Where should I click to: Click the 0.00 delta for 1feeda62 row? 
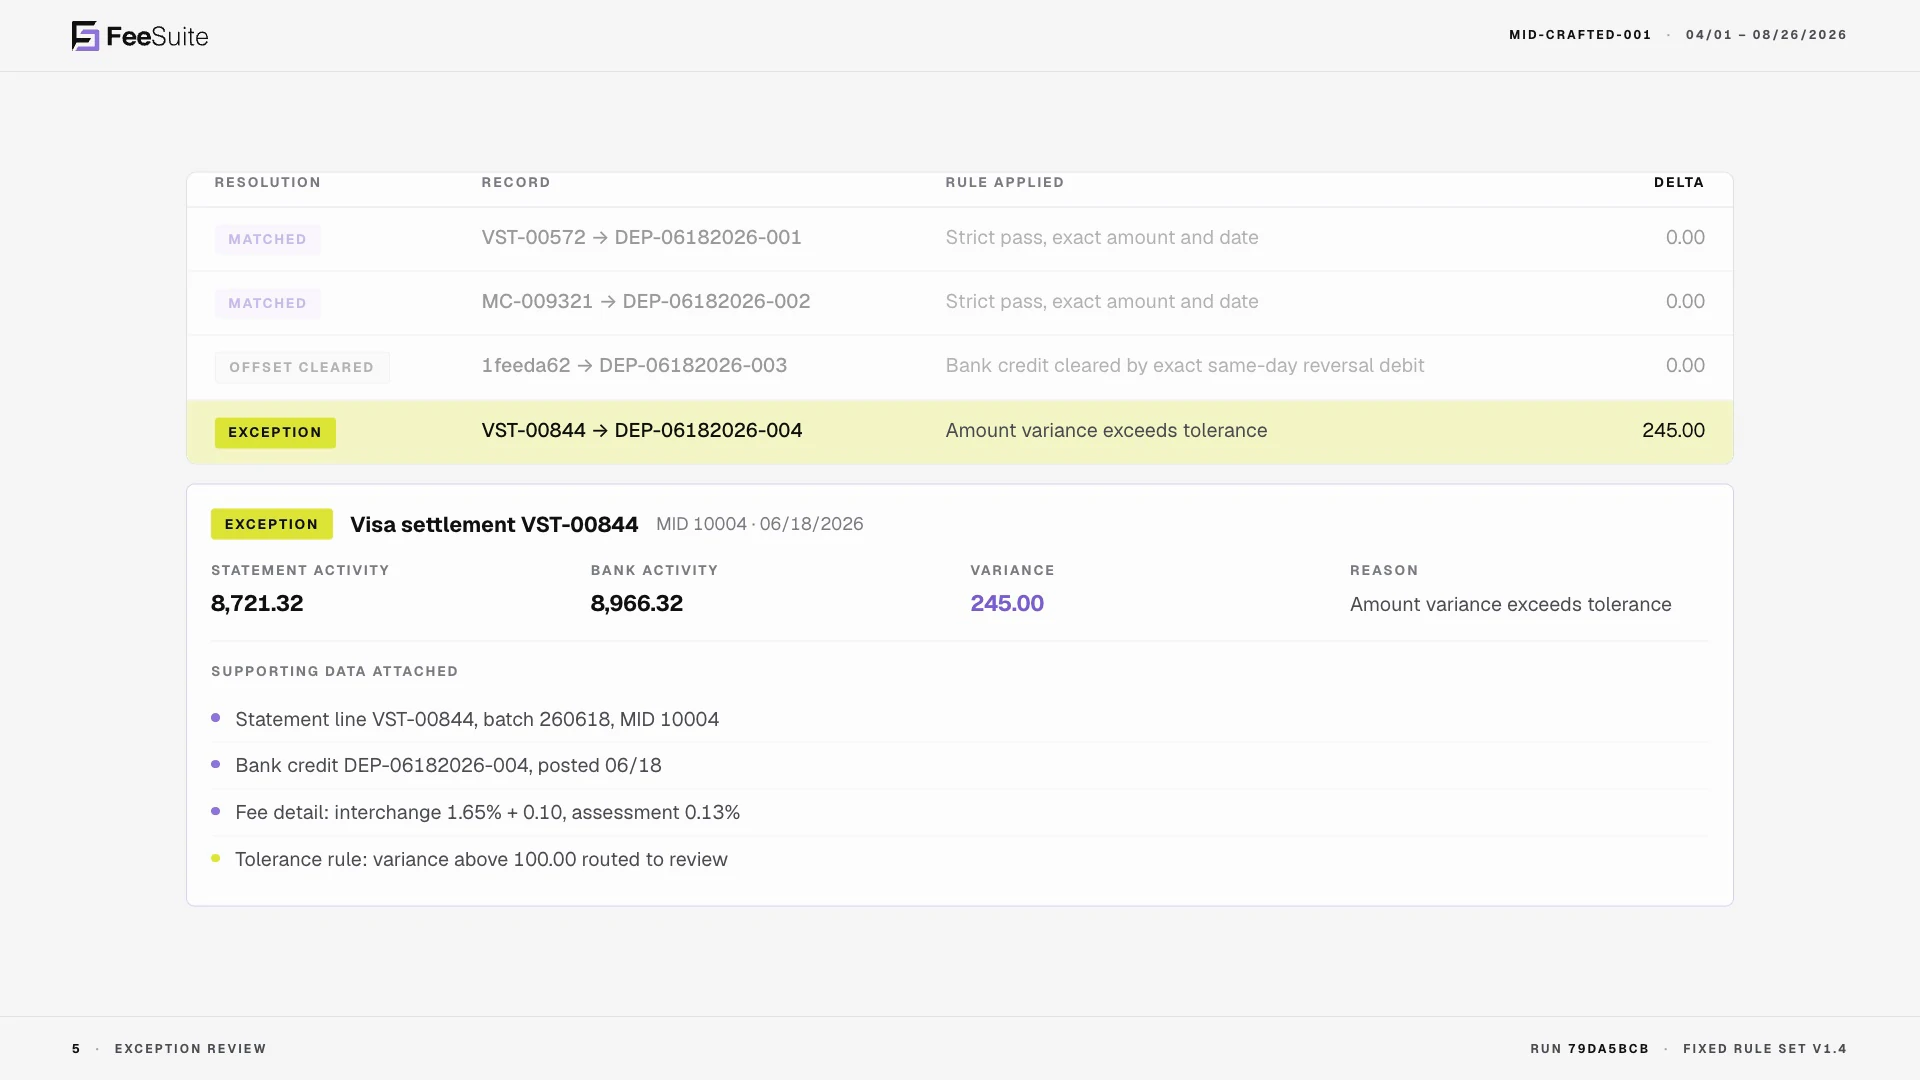coord(1685,366)
